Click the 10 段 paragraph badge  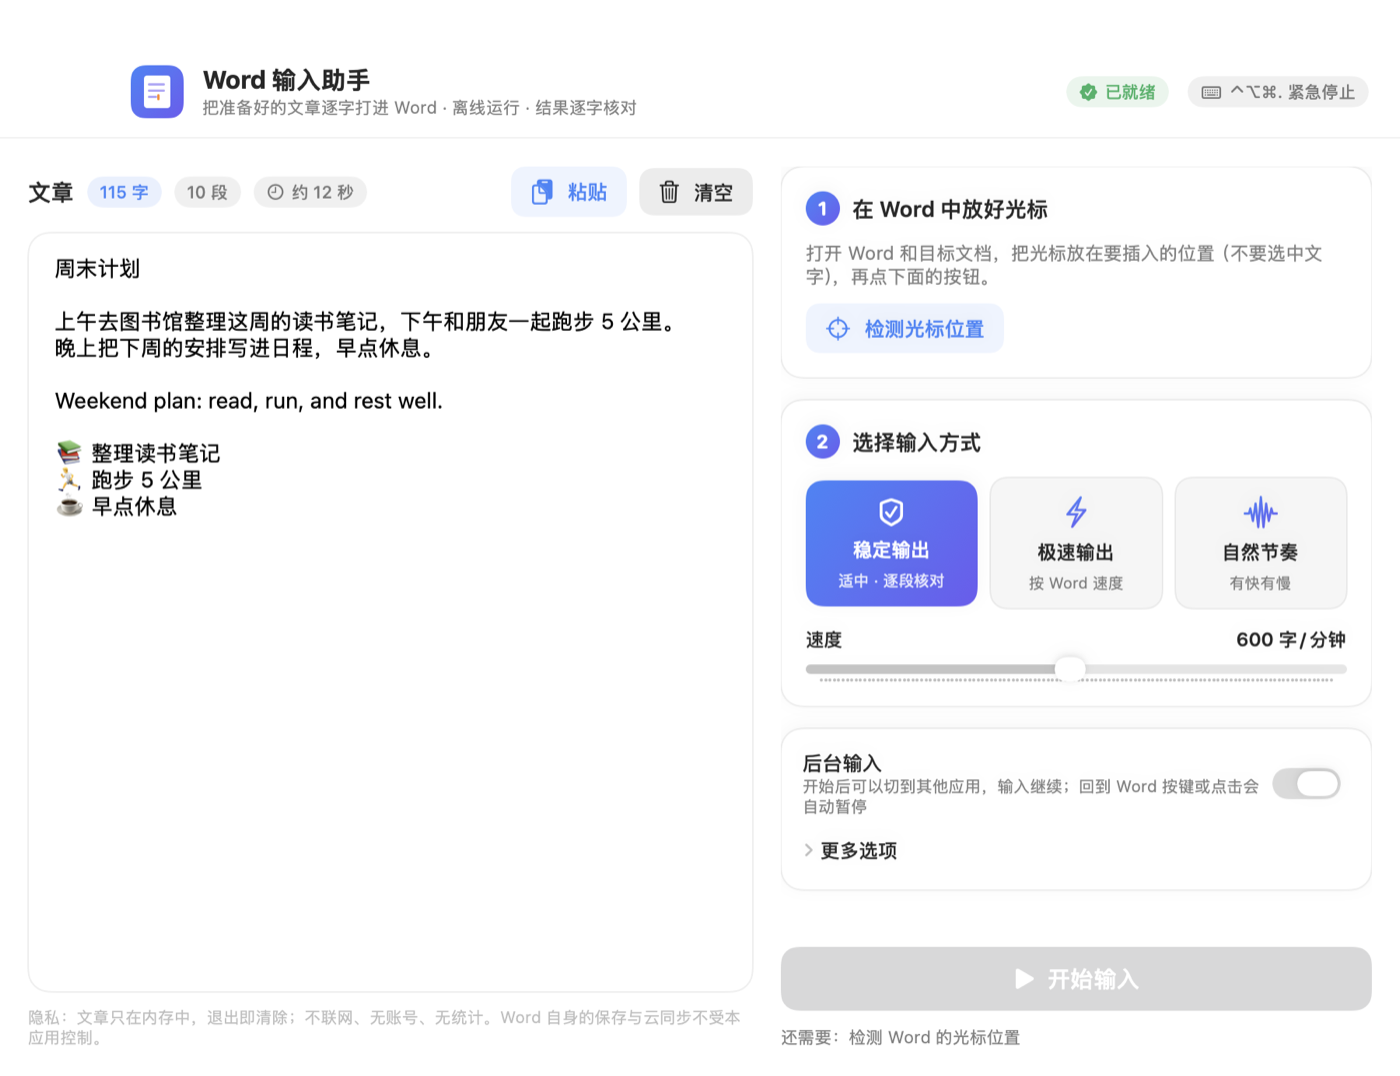tap(207, 192)
